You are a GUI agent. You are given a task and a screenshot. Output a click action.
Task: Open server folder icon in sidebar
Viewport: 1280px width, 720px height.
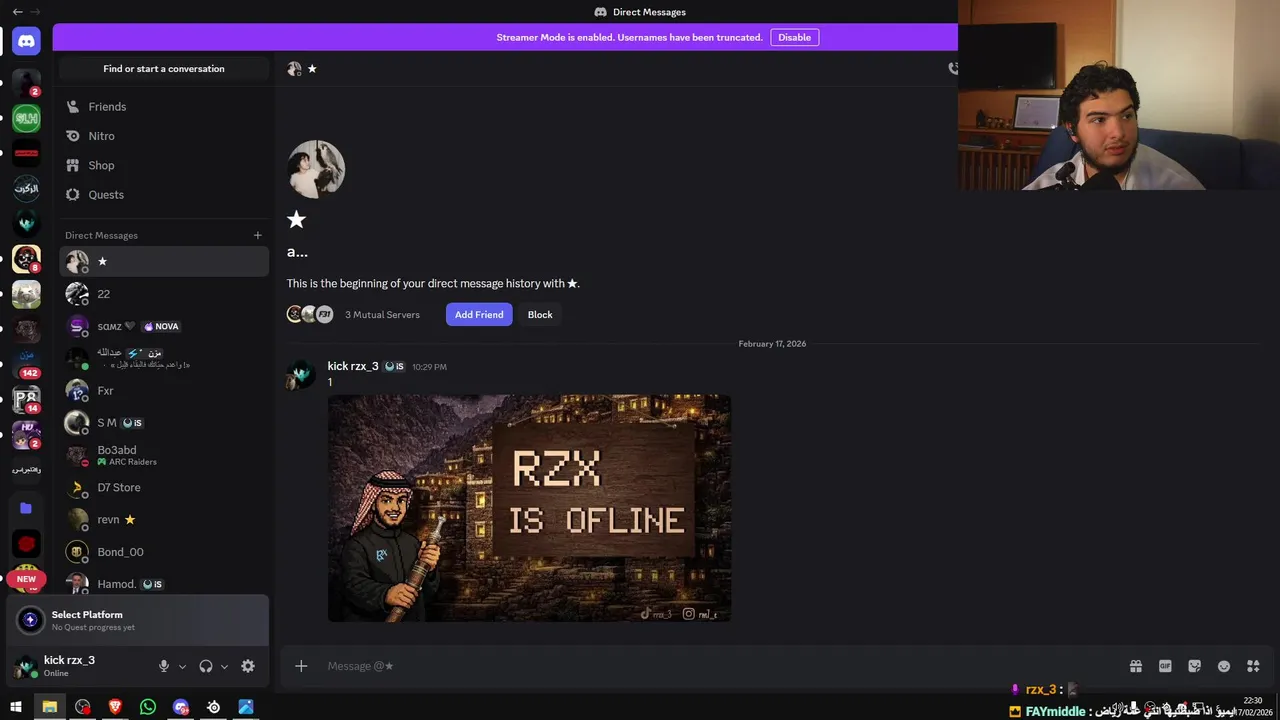point(27,508)
